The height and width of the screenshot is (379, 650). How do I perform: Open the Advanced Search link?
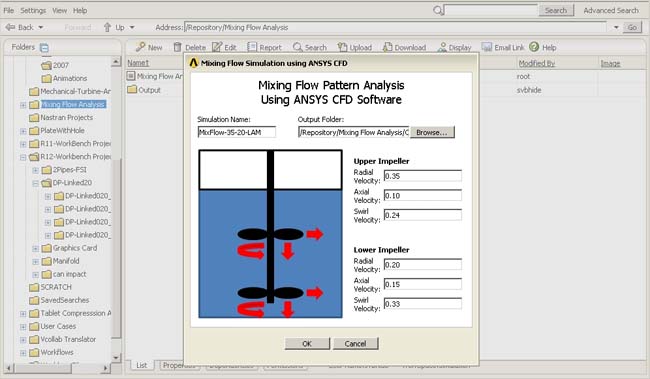(611, 10)
